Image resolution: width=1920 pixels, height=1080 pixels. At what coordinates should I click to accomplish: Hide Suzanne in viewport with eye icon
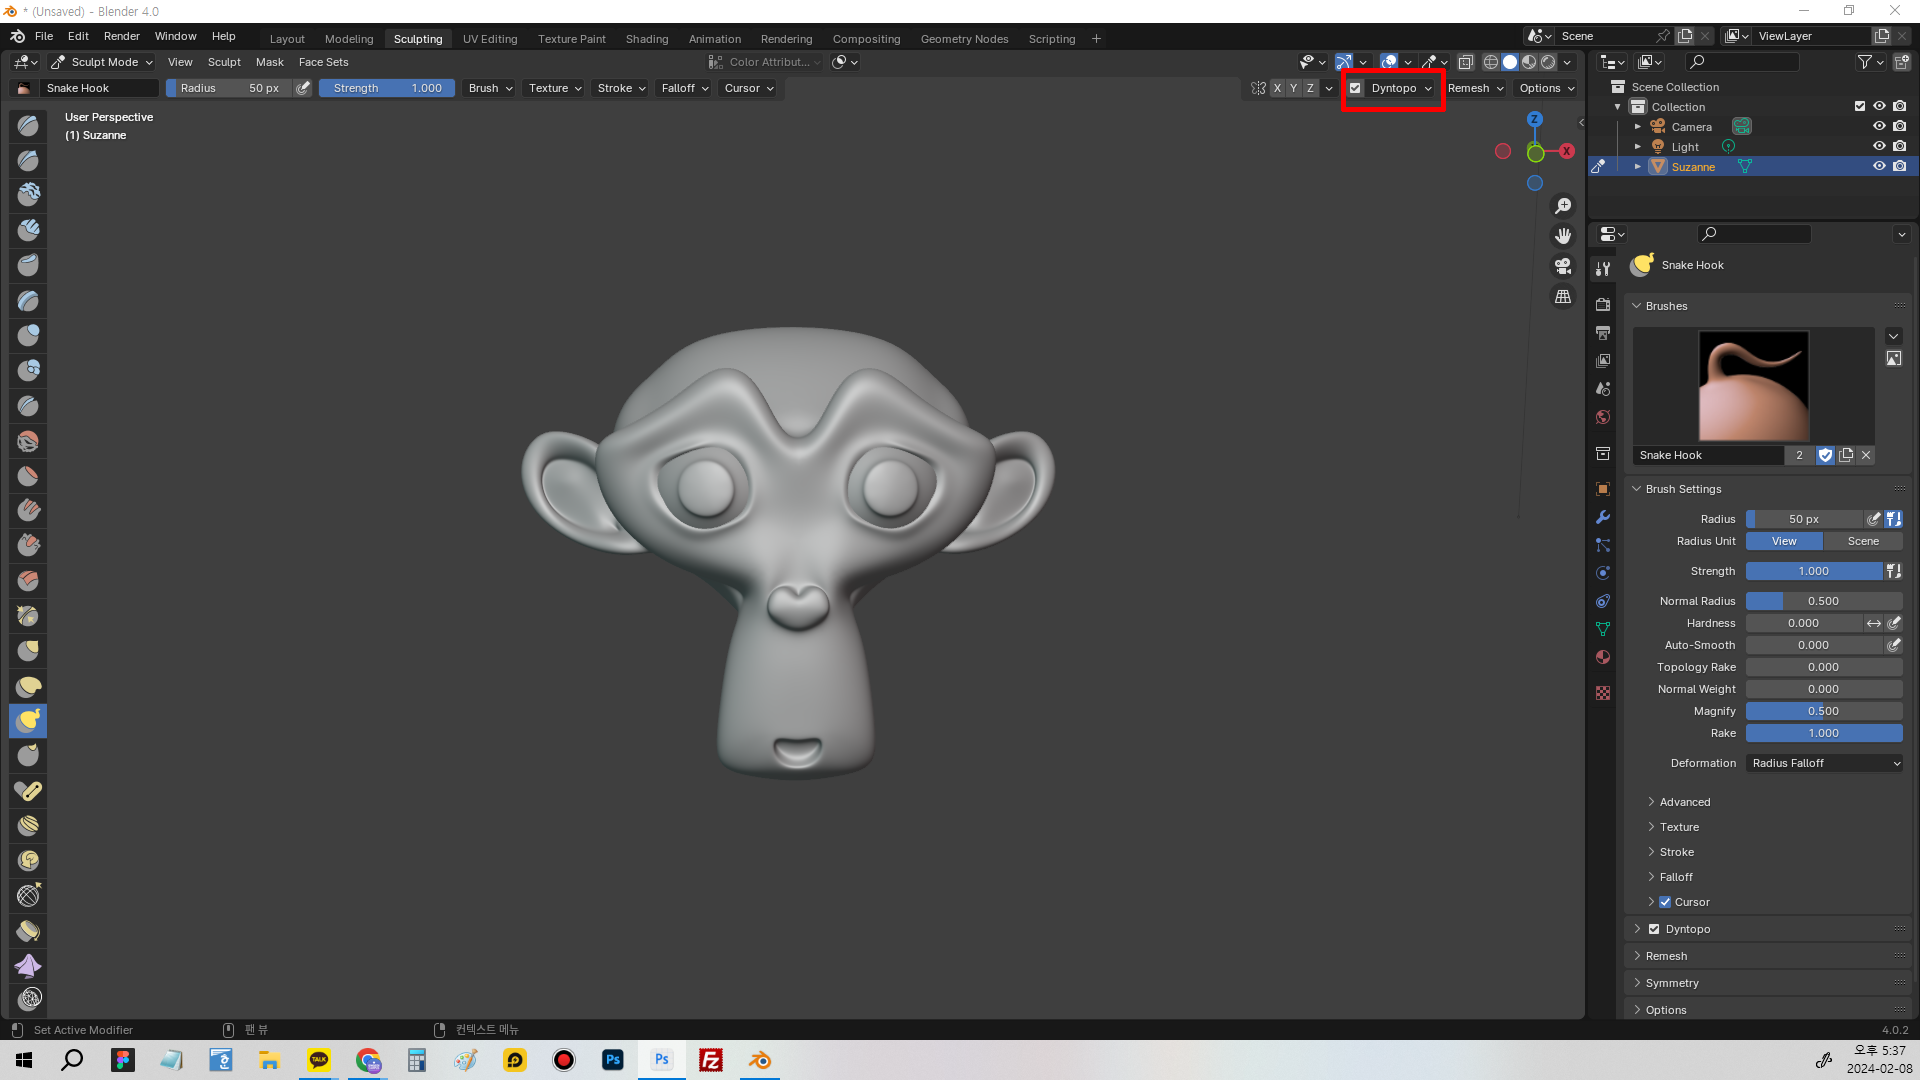[x=1879, y=167]
